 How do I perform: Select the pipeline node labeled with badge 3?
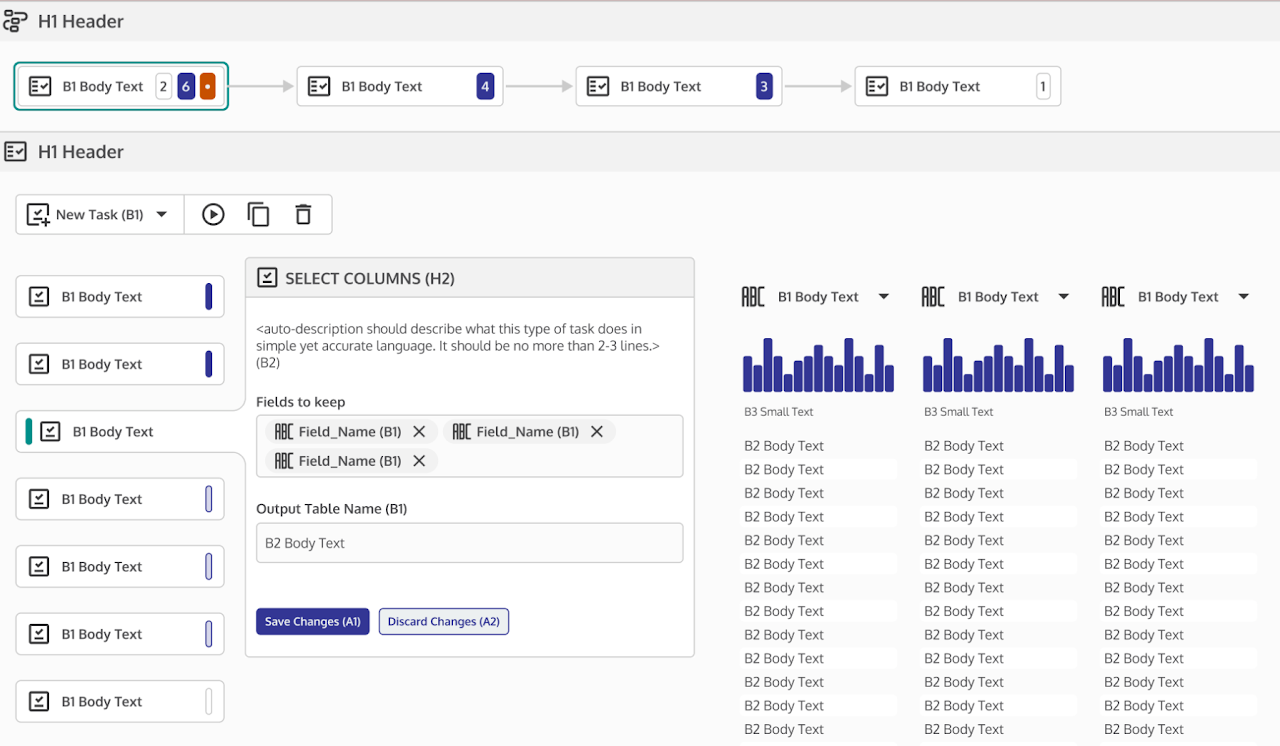tap(679, 86)
